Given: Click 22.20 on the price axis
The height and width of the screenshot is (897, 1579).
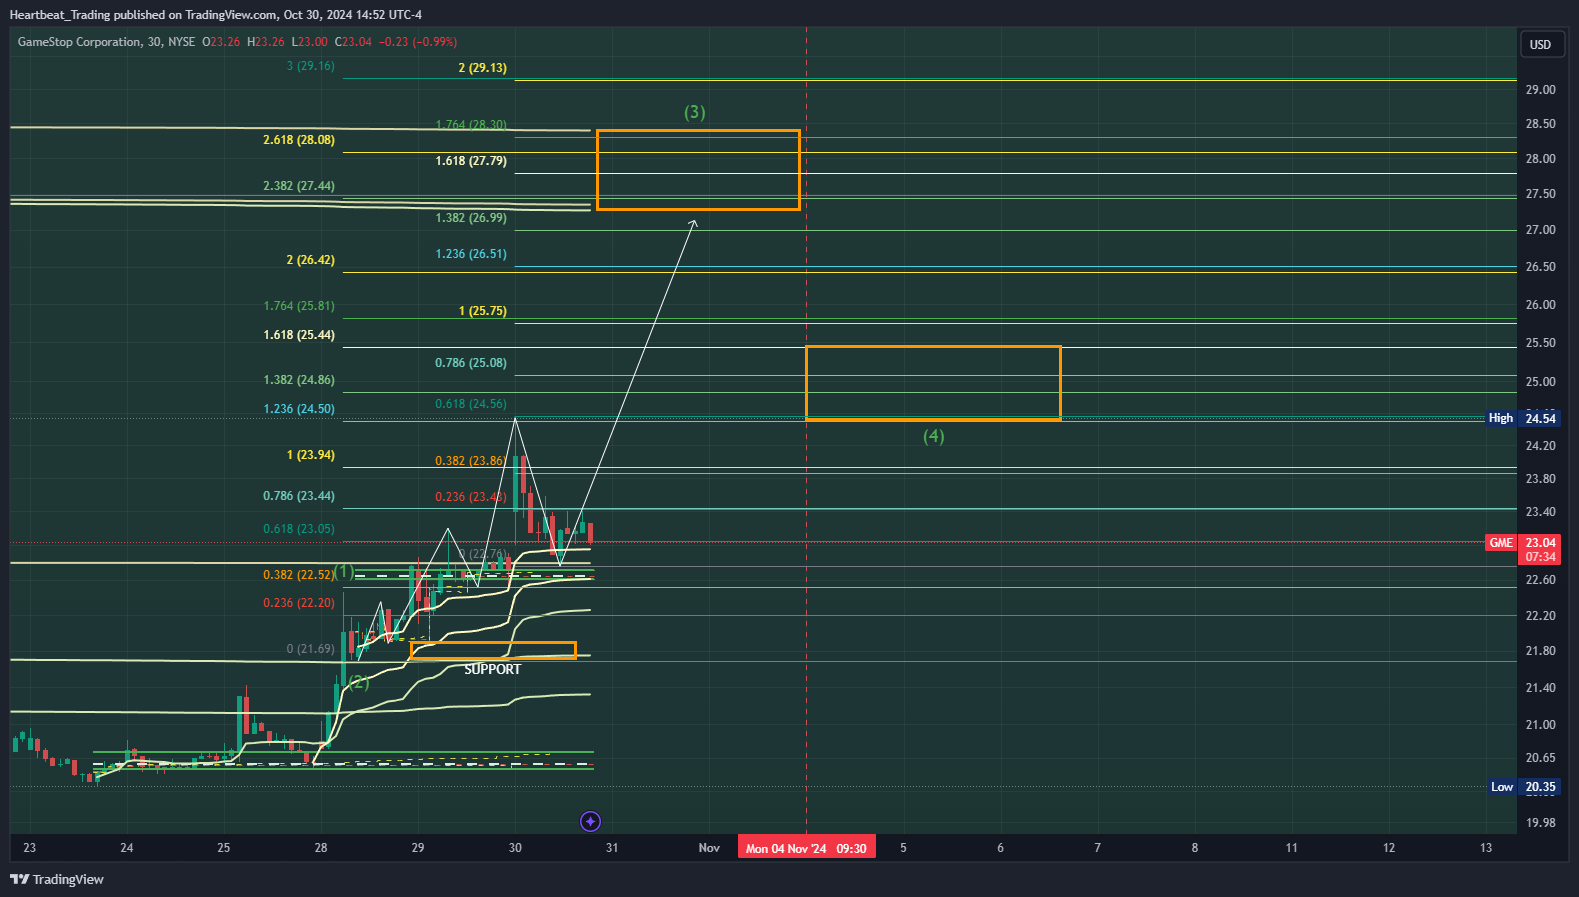Looking at the screenshot, I should point(1540,616).
